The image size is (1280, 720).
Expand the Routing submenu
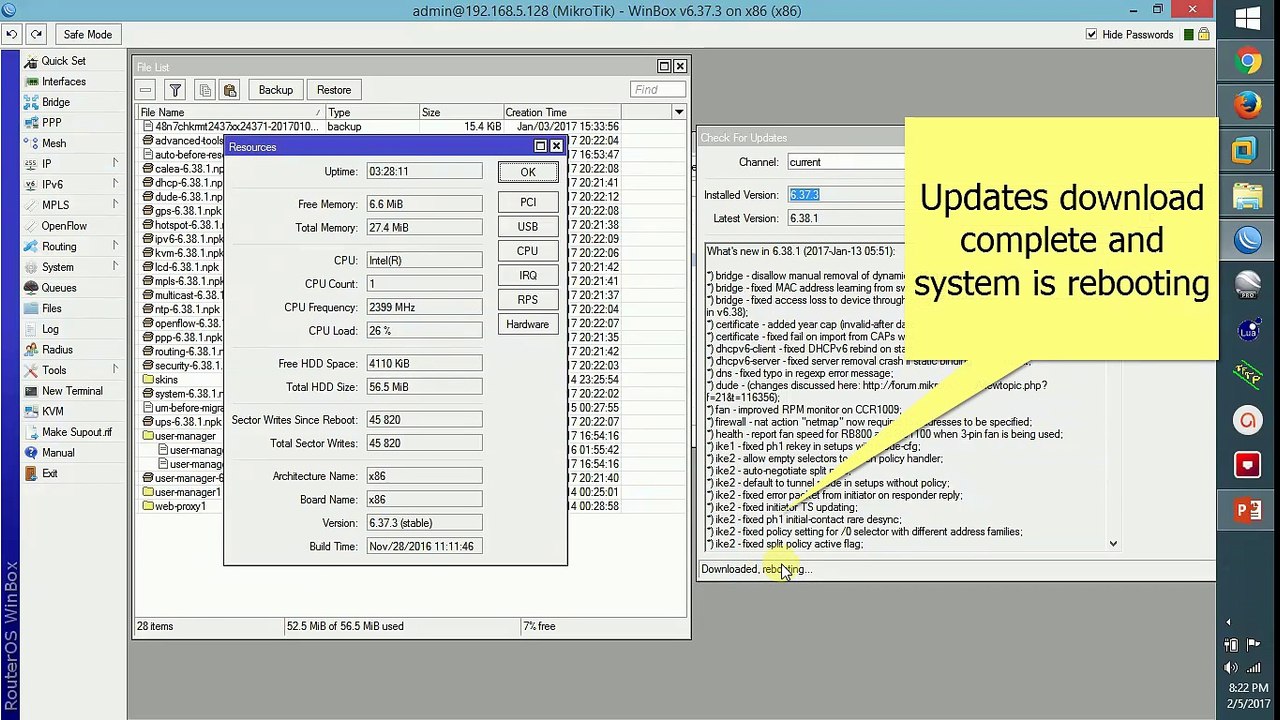[x=115, y=246]
